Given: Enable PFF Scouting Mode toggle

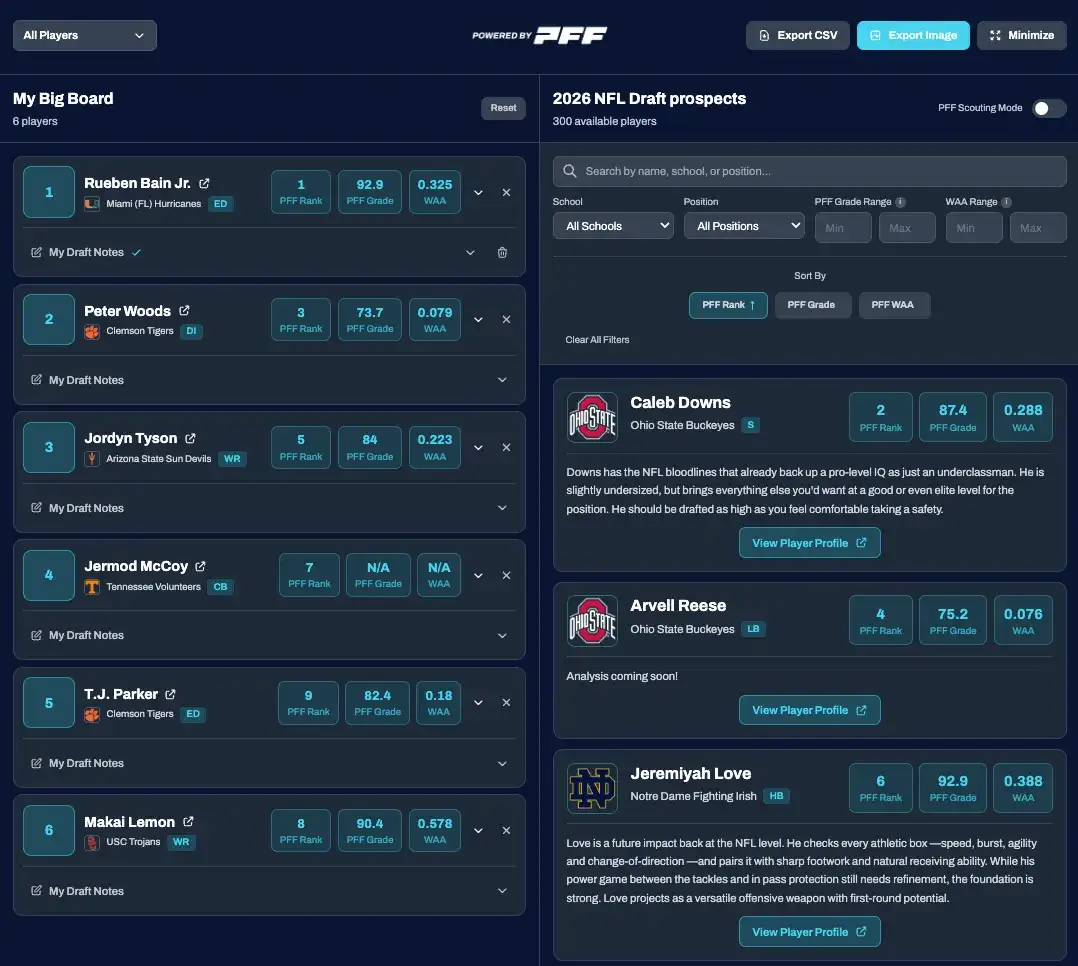Looking at the screenshot, I should click(x=1048, y=108).
